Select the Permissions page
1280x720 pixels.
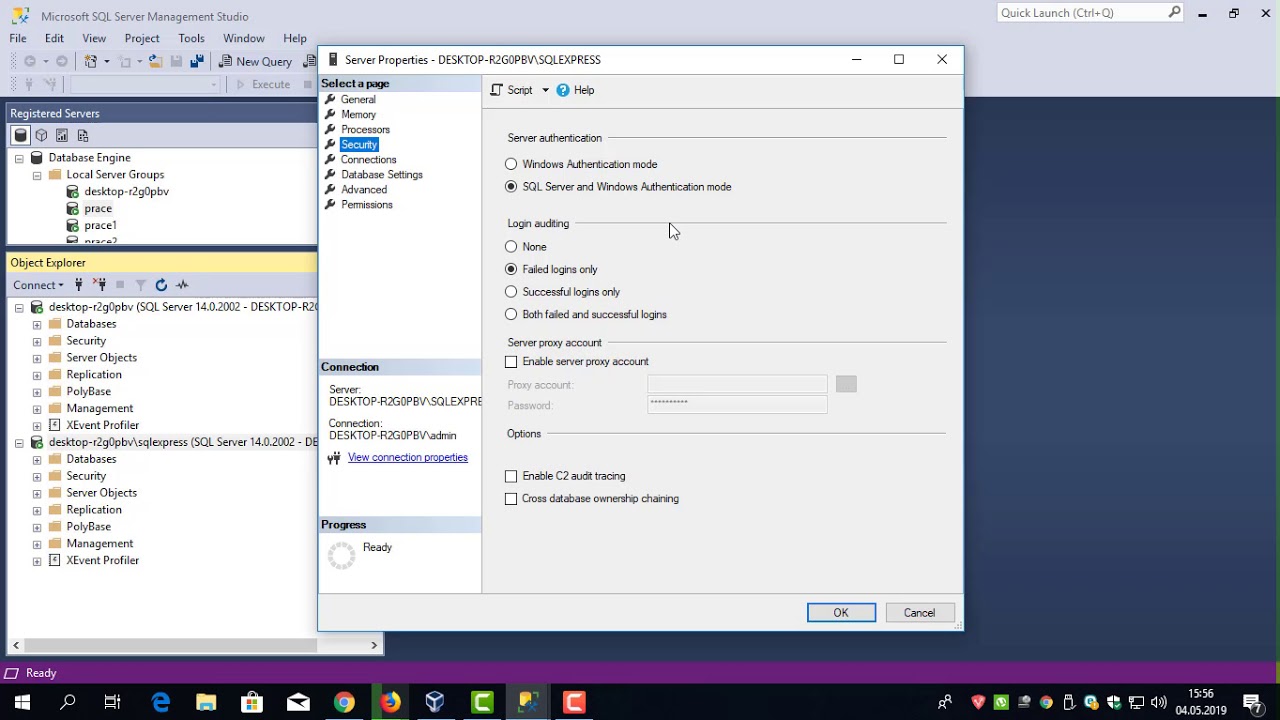[x=366, y=204]
